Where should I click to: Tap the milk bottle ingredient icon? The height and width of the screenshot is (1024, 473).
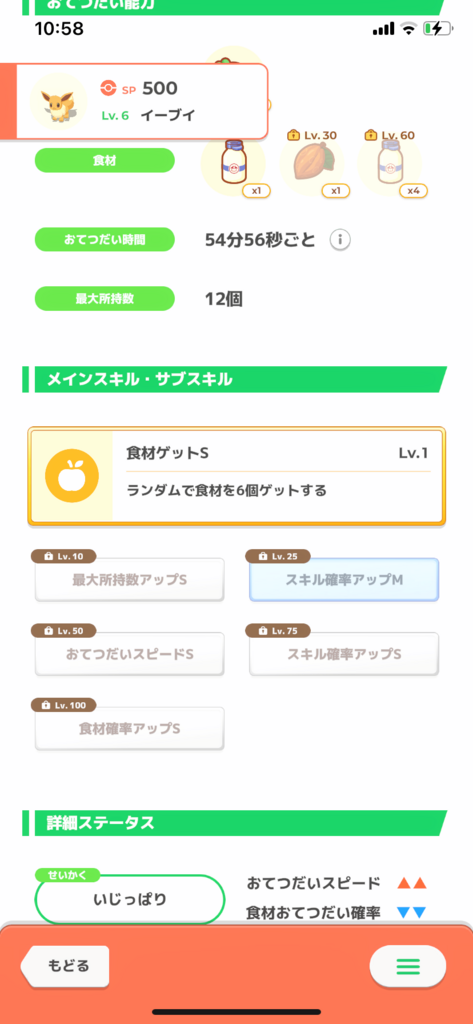pos(233,163)
